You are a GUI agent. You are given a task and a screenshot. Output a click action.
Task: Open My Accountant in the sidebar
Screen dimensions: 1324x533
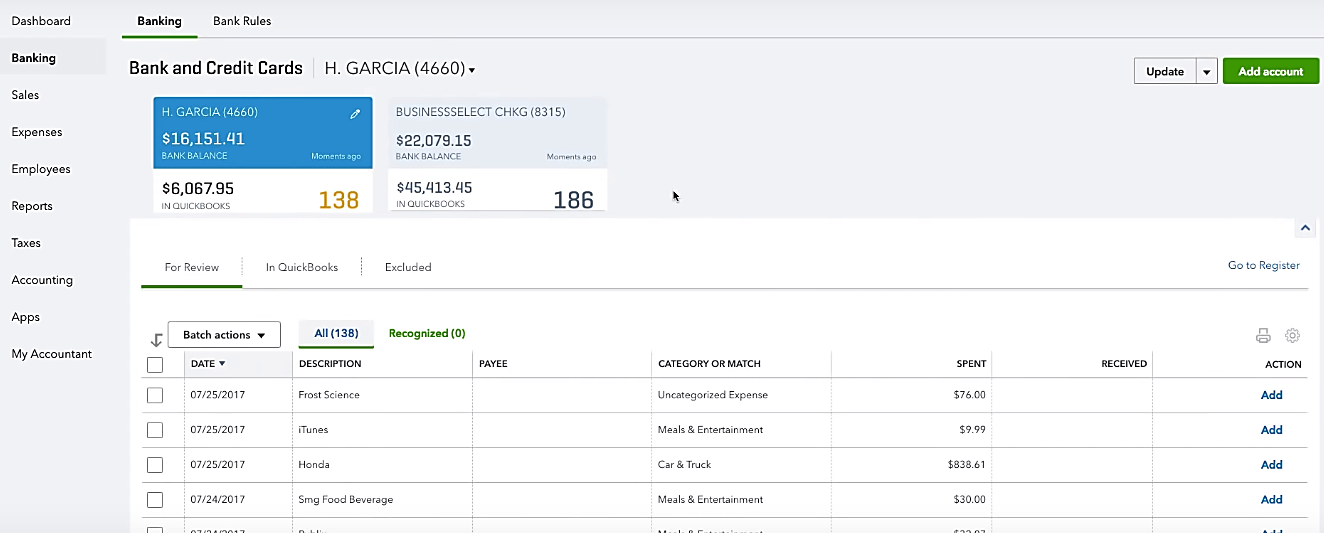52,354
